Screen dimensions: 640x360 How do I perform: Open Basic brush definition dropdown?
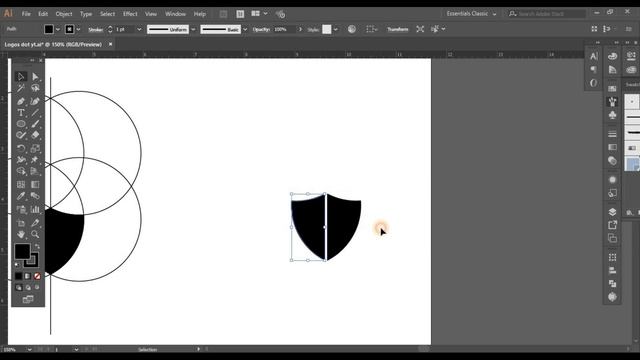[245, 29]
